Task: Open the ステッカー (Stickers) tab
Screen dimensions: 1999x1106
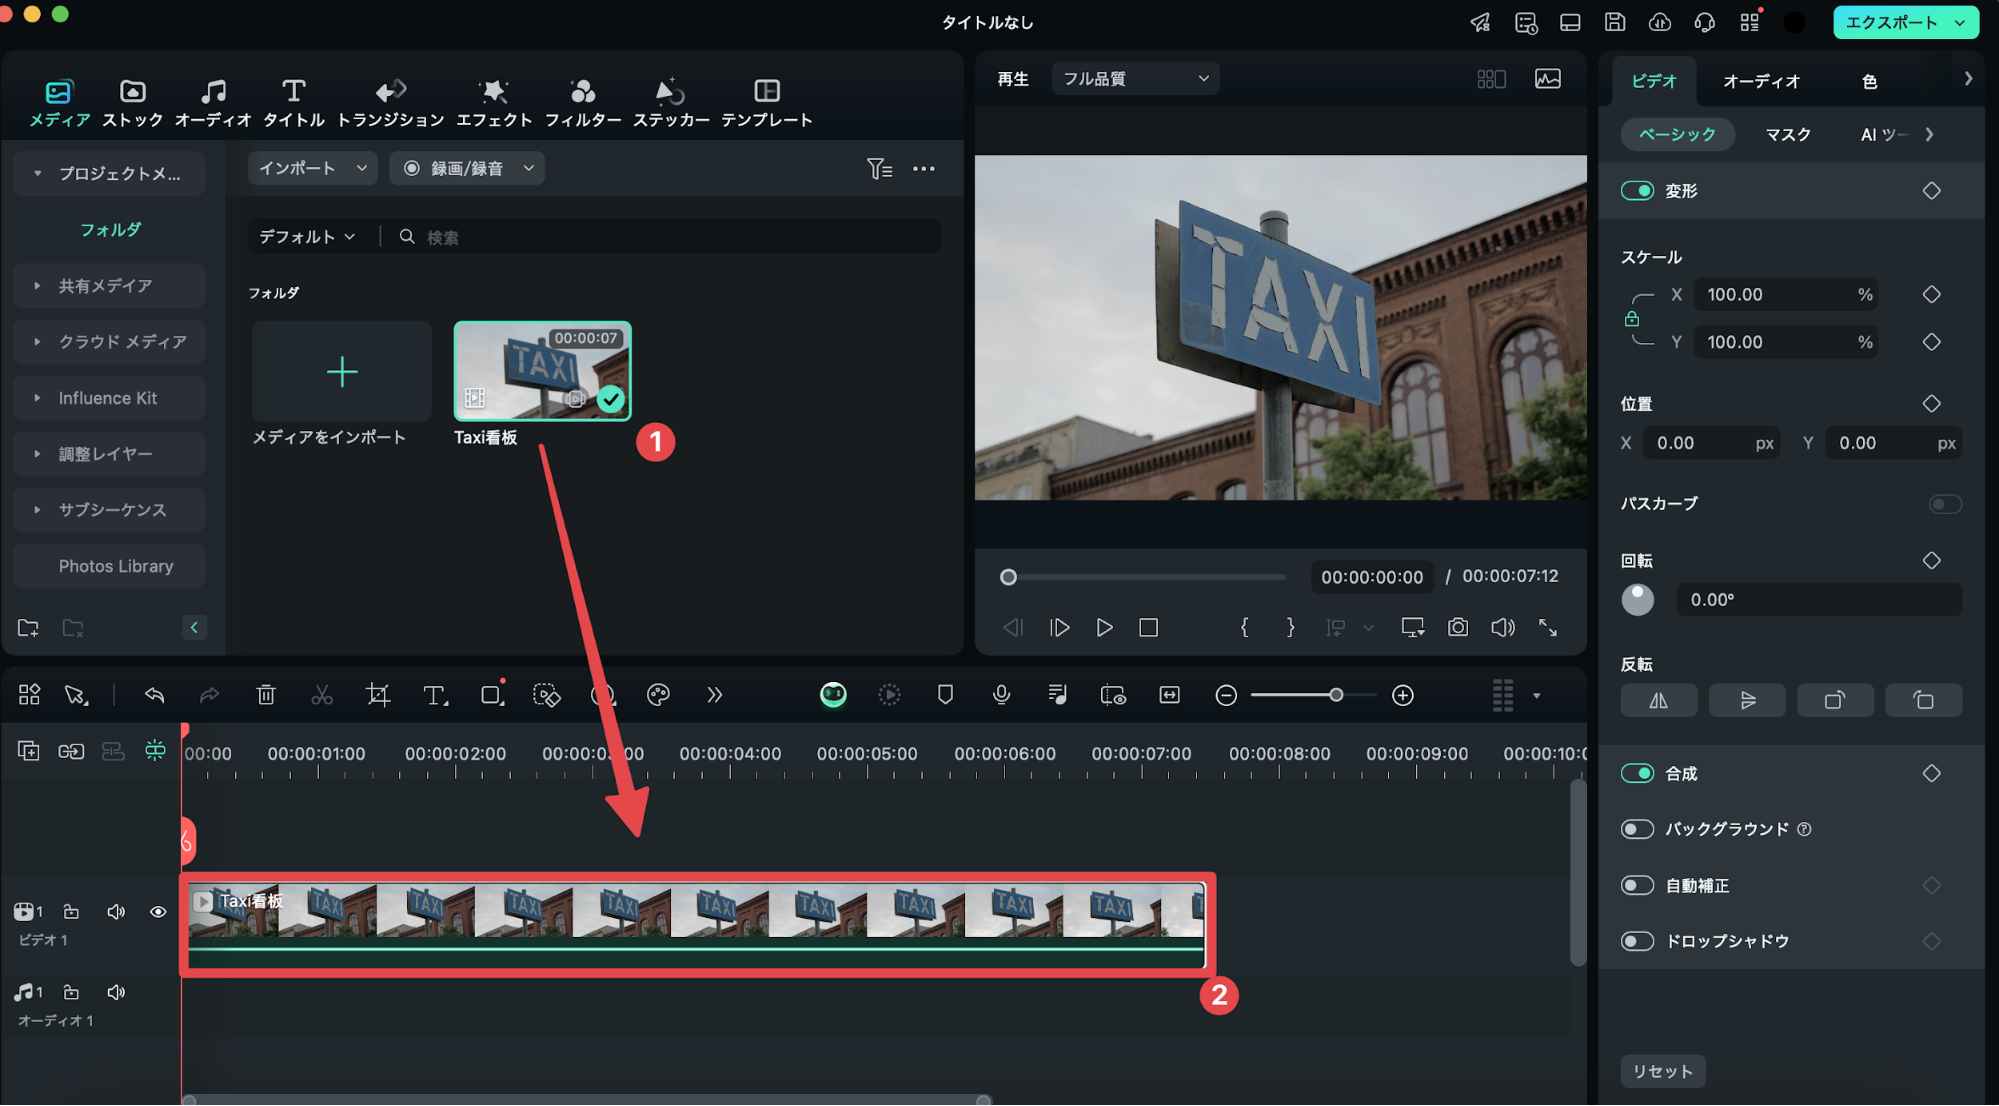Action: click(671, 103)
